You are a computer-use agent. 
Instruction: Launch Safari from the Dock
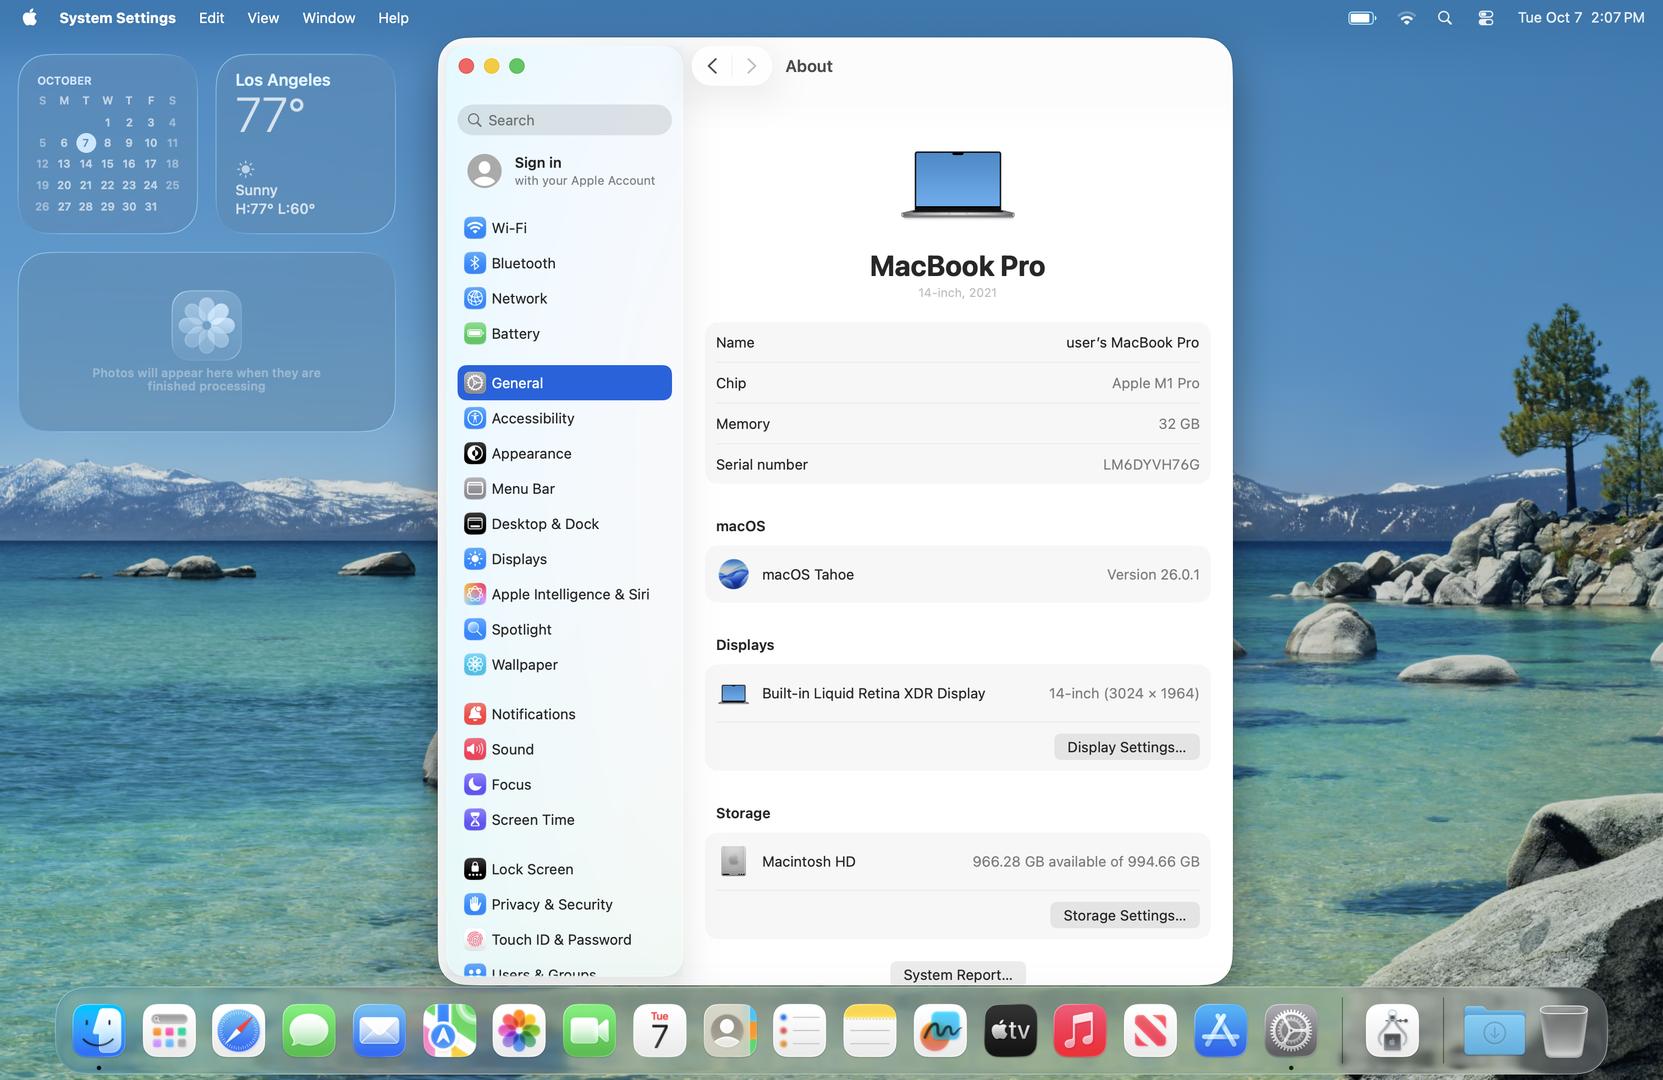pyautogui.click(x=239, y=1031)
